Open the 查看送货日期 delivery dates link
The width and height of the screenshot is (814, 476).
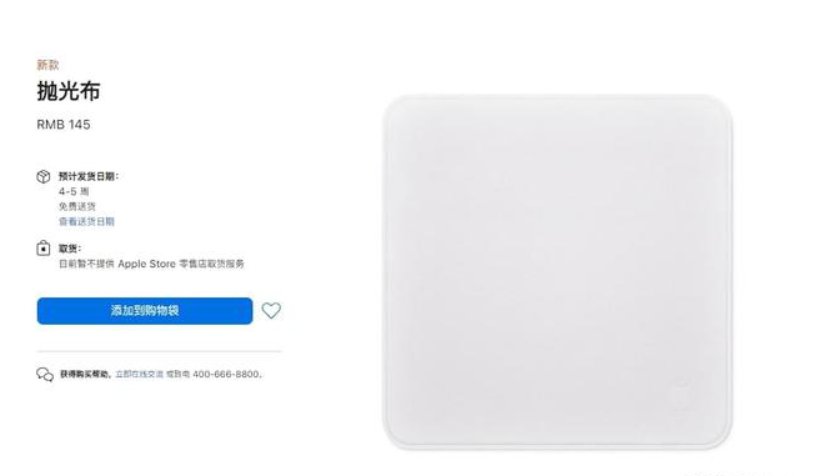click(x=86, y=221)
